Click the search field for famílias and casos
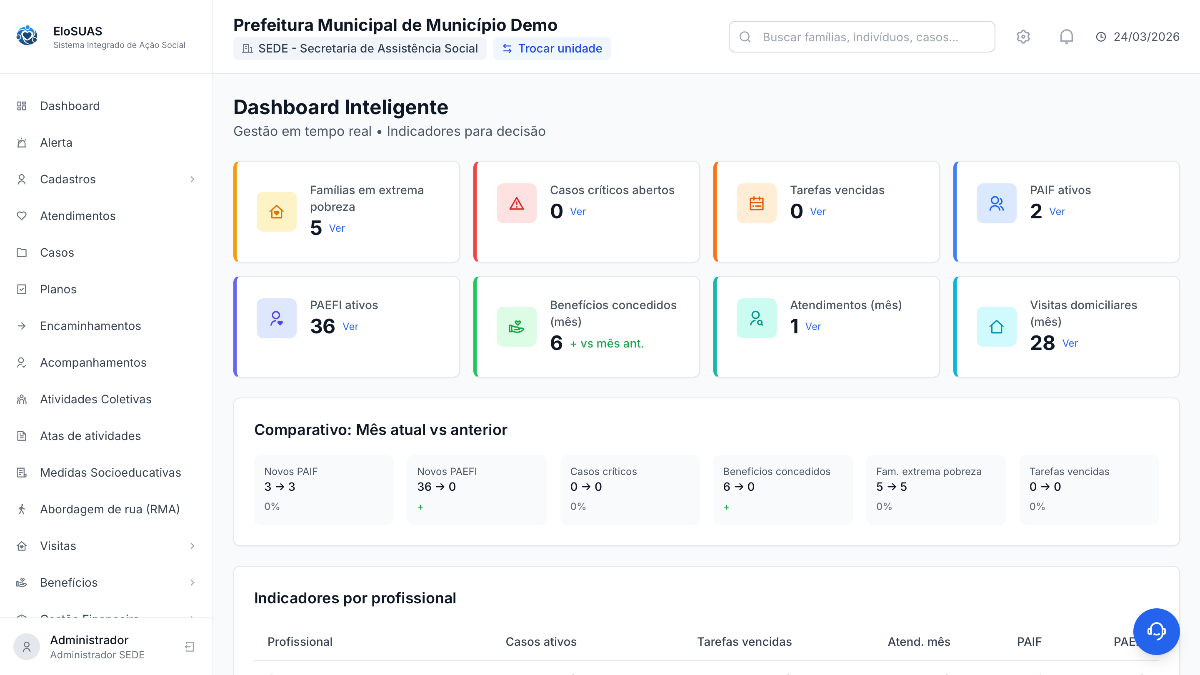The width and height of the screenshot is (1200, 675). [x=862, y=36]
